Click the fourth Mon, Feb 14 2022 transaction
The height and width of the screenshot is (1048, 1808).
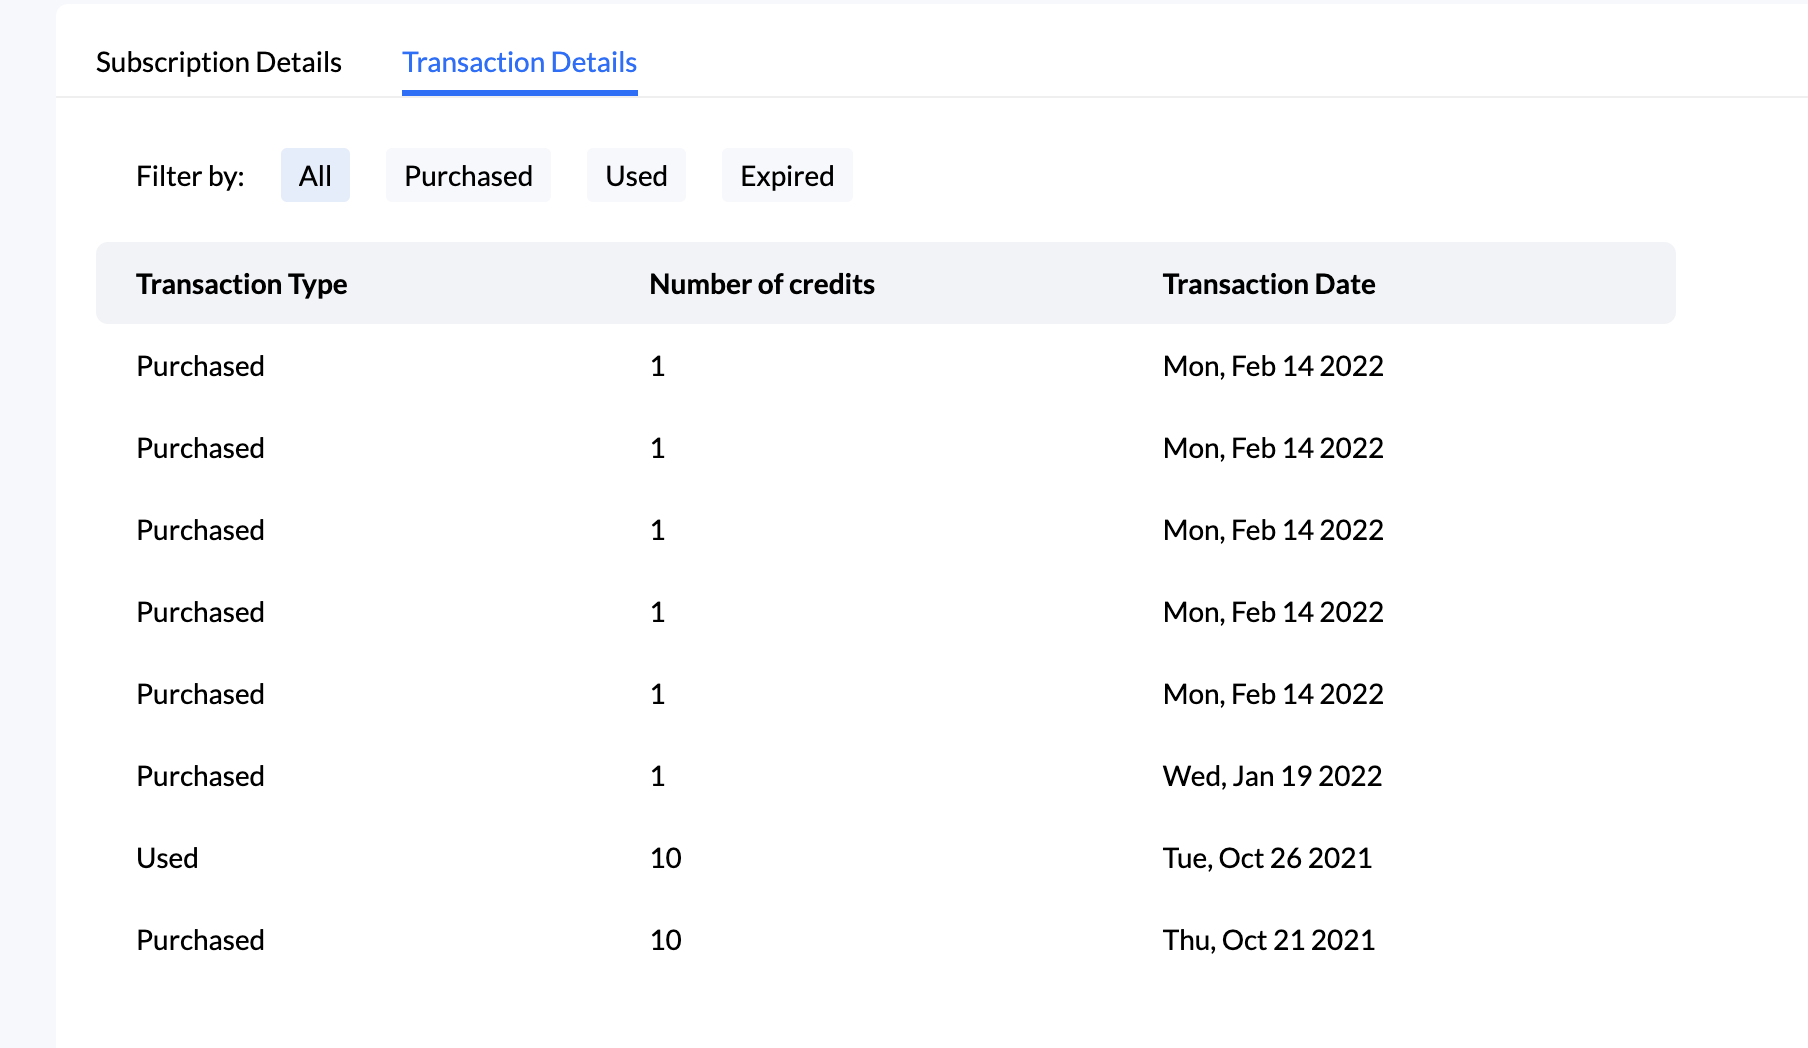click(1272, 611)
